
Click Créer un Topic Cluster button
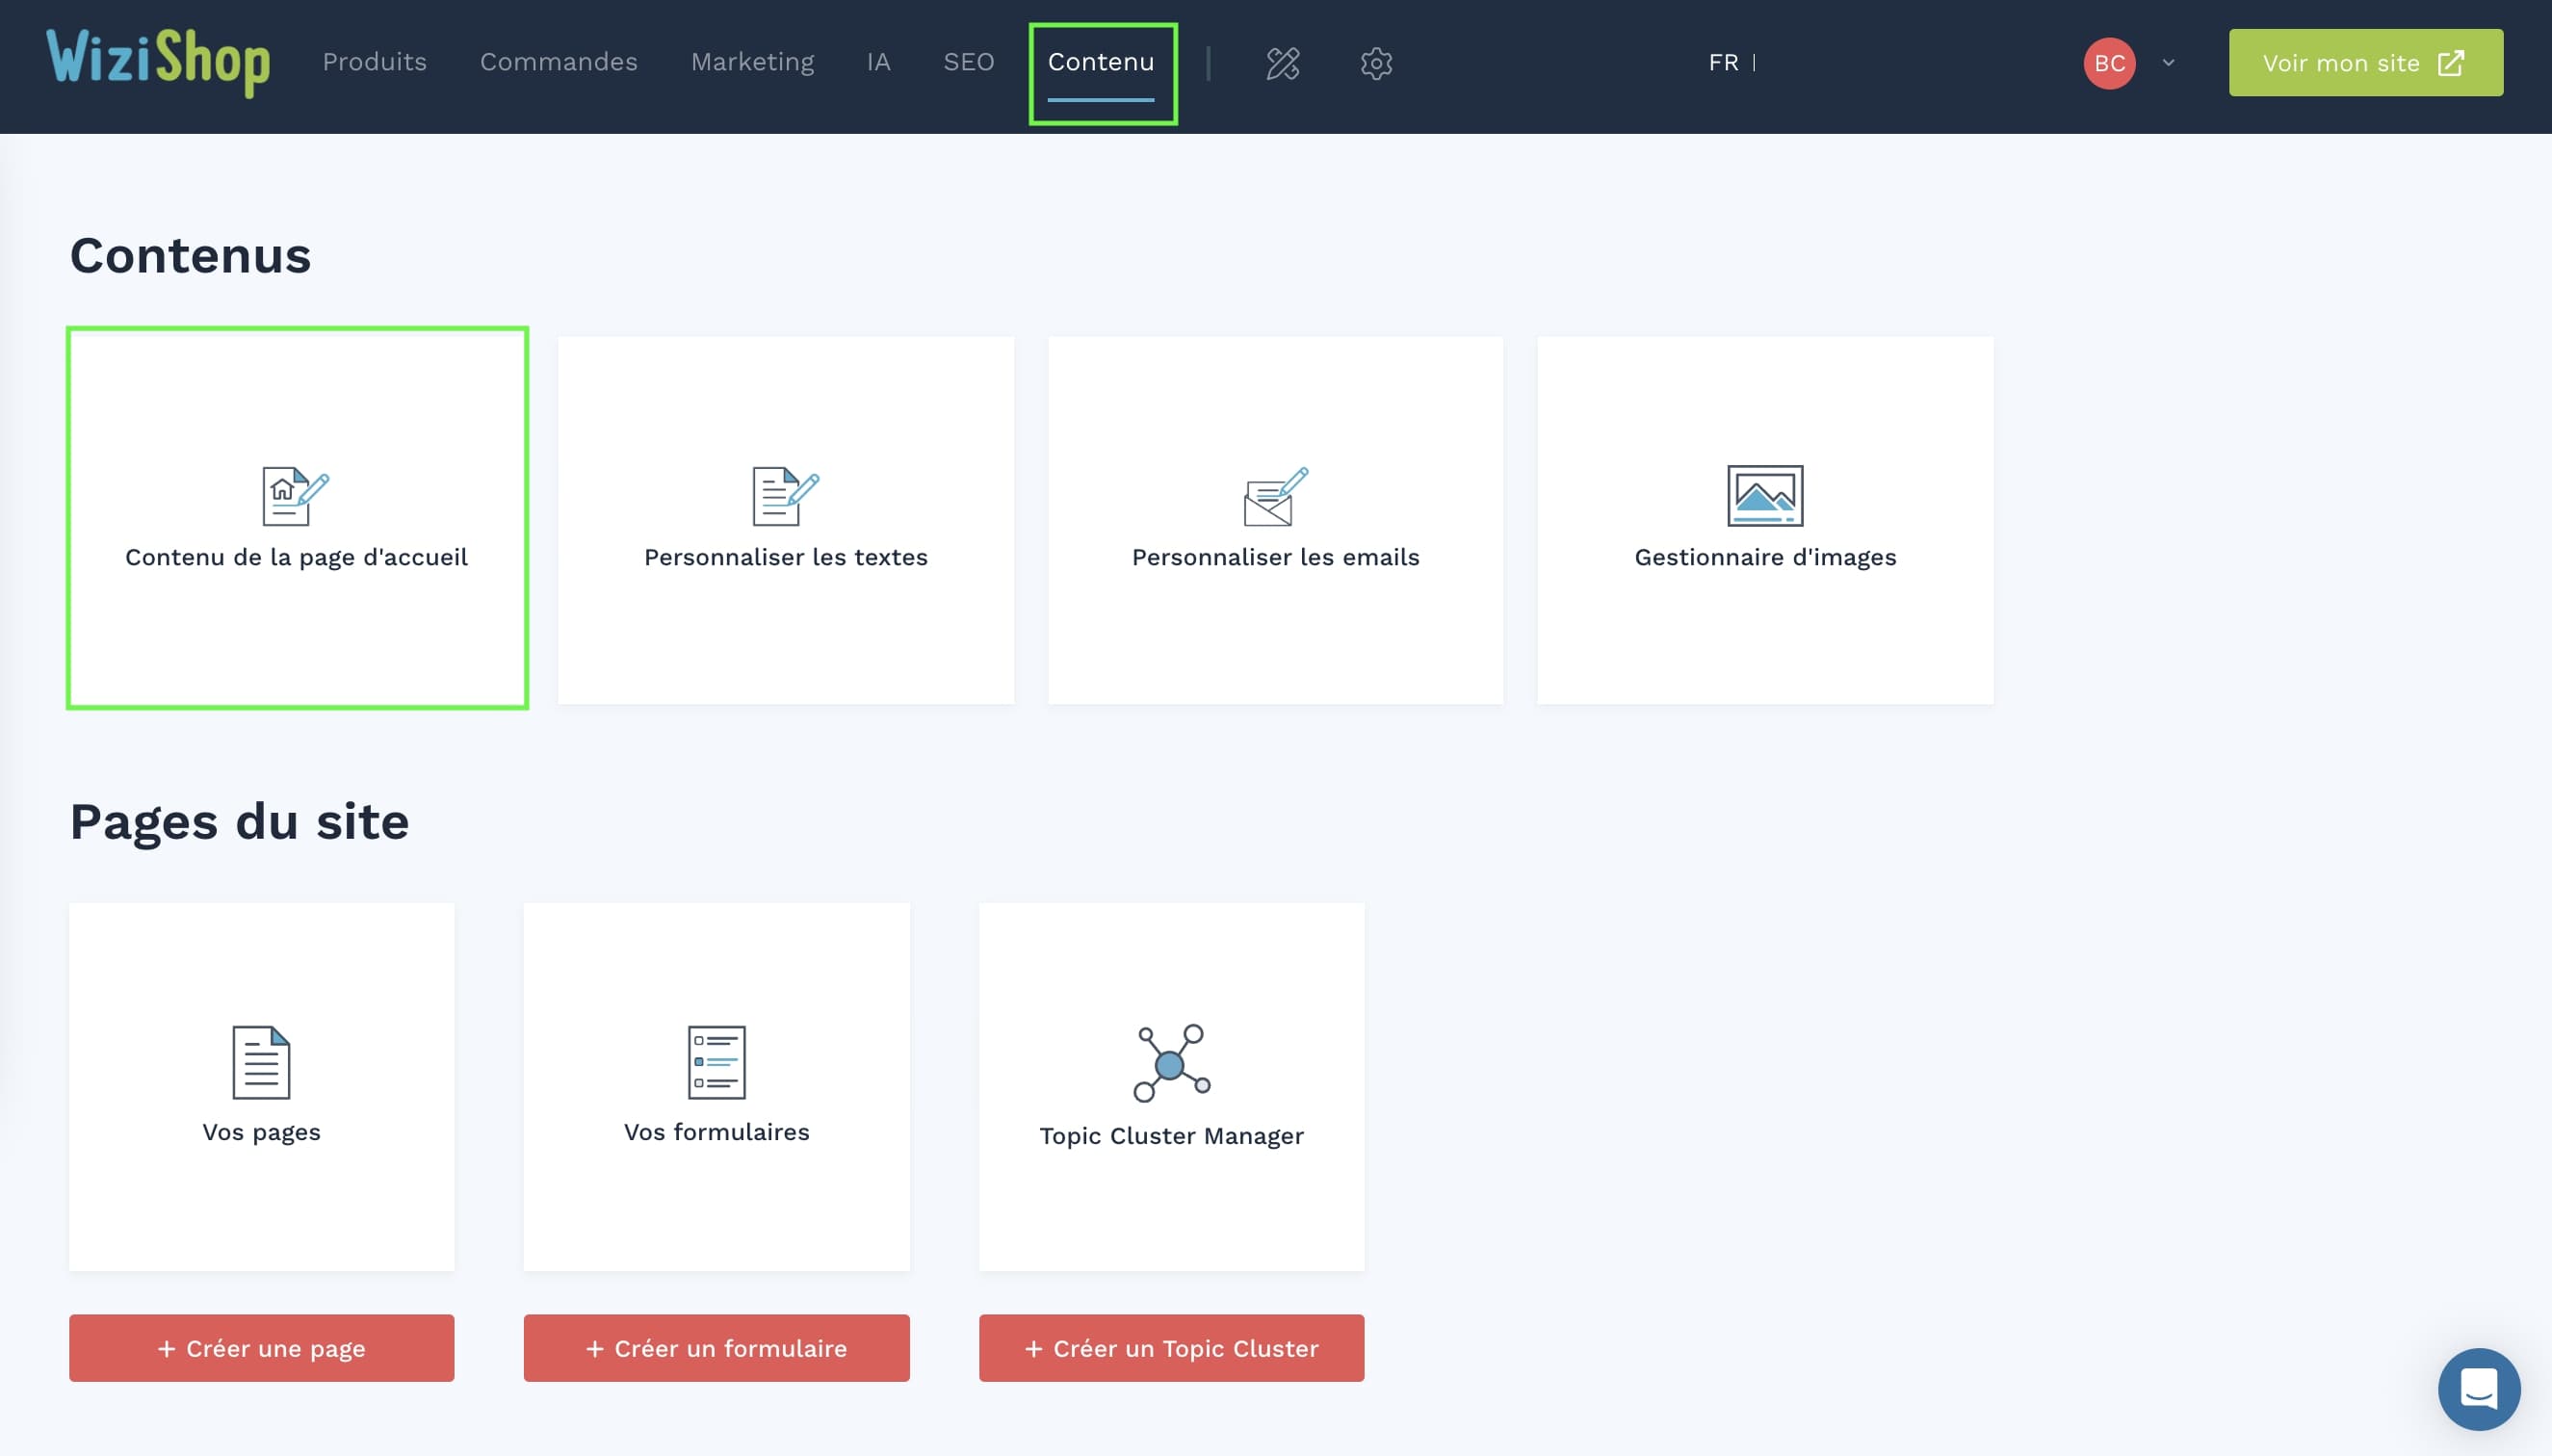pyautogui.click(x=1171, y=1348)
